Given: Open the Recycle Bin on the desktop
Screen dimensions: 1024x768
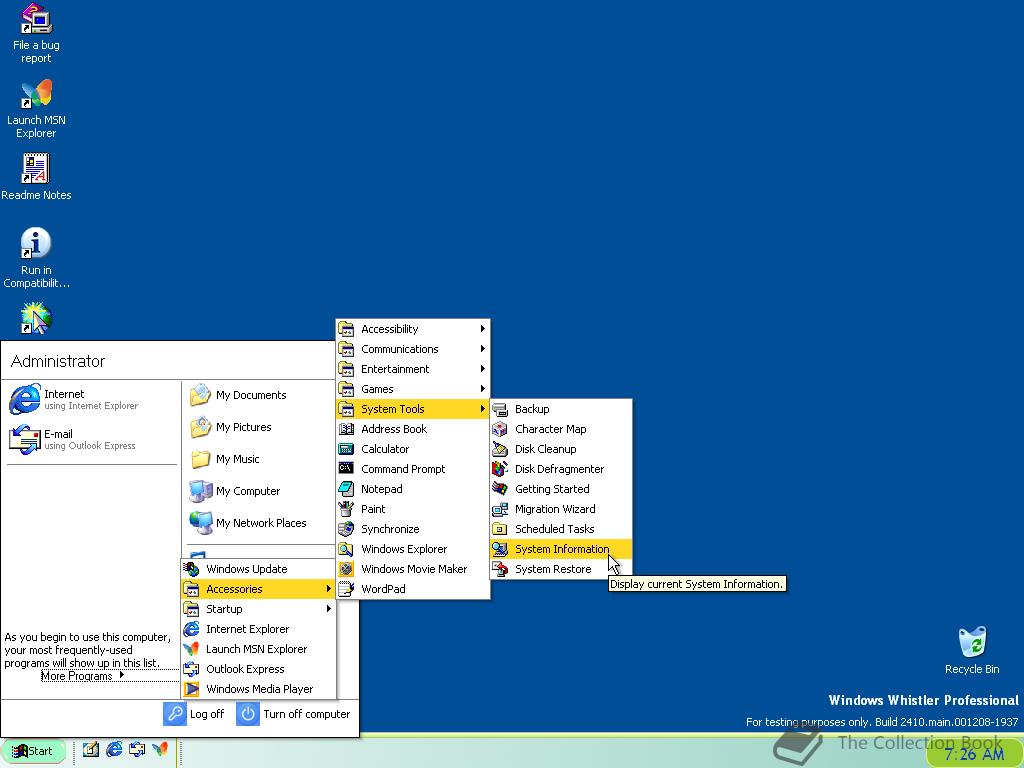Looking at the screenshot, I should [972, 650].
